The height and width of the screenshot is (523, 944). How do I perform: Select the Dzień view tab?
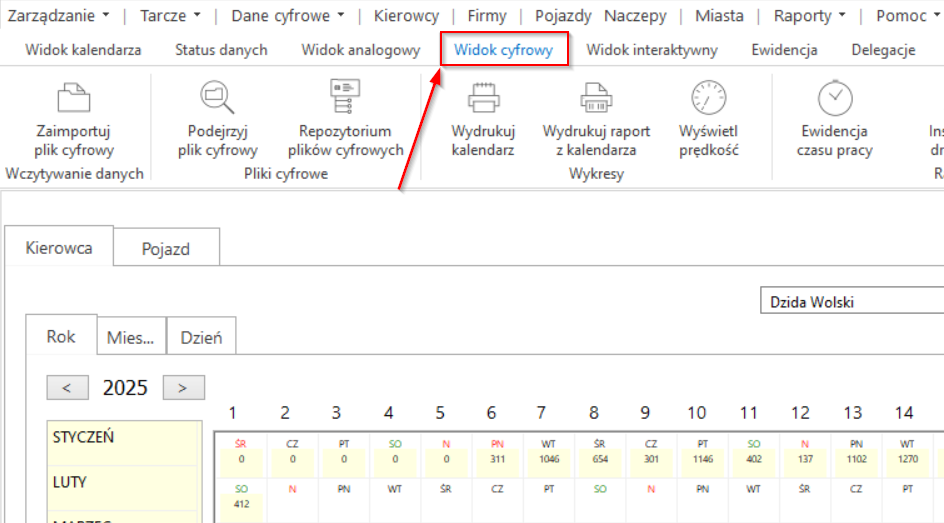tap(201, 337)
